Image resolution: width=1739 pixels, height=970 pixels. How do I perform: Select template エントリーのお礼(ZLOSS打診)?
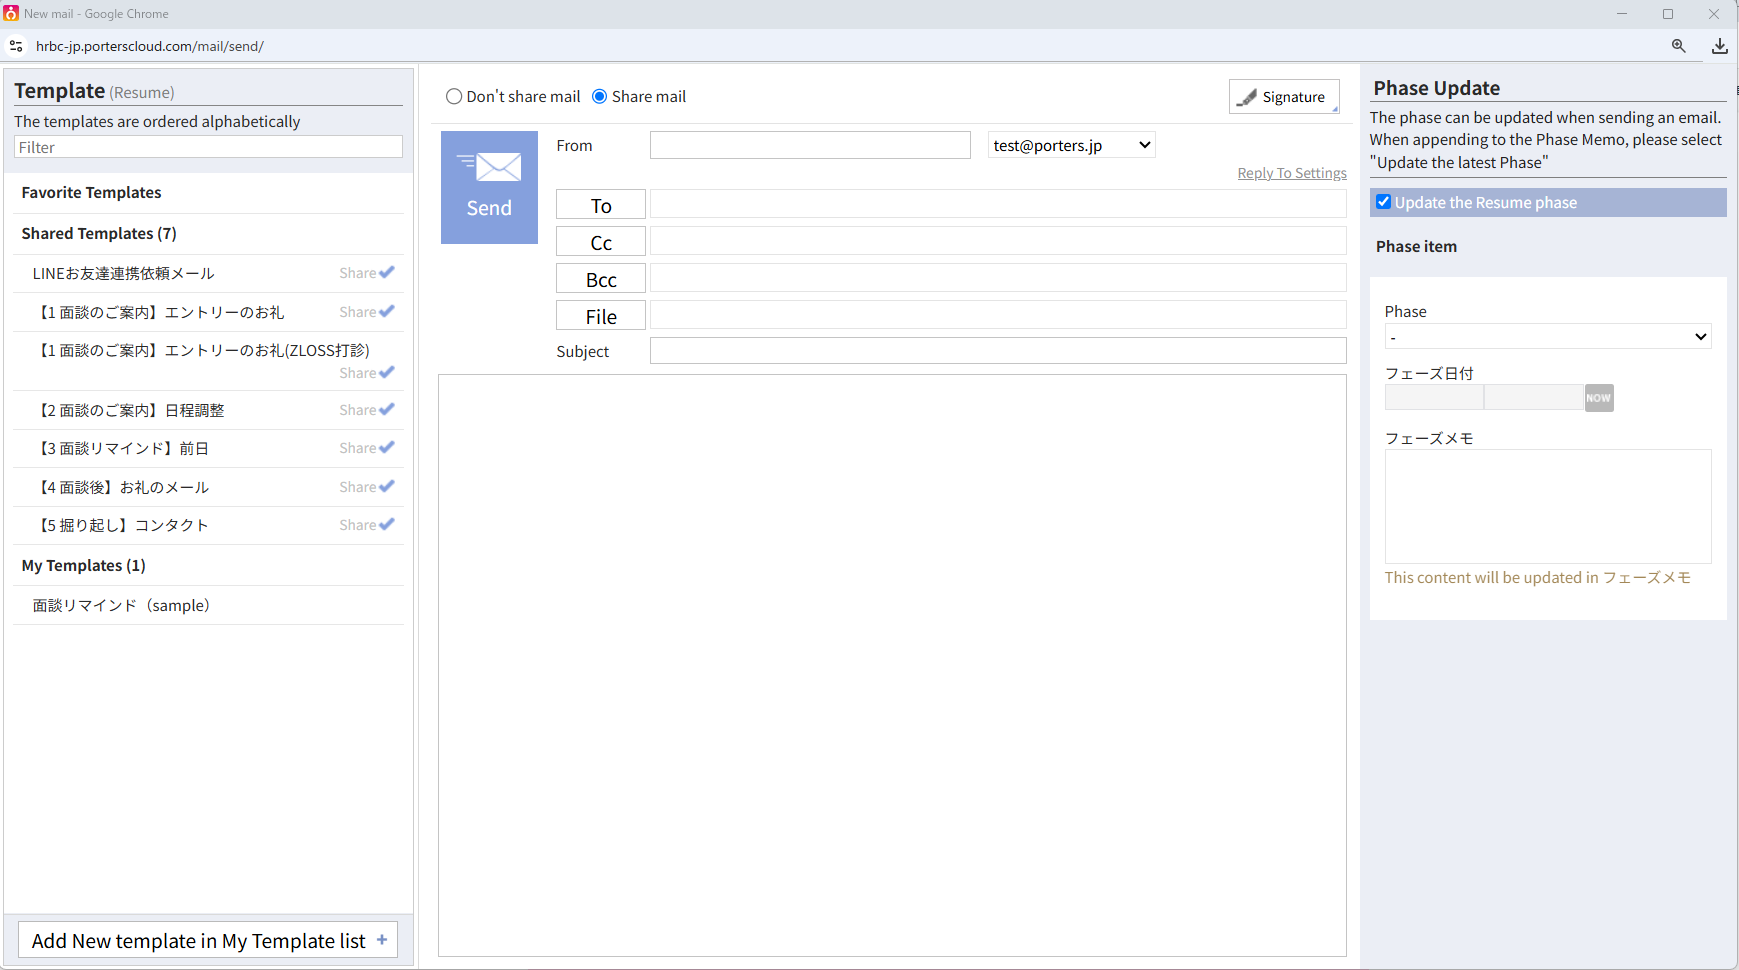pyautogui.click(x=203, y=350)
